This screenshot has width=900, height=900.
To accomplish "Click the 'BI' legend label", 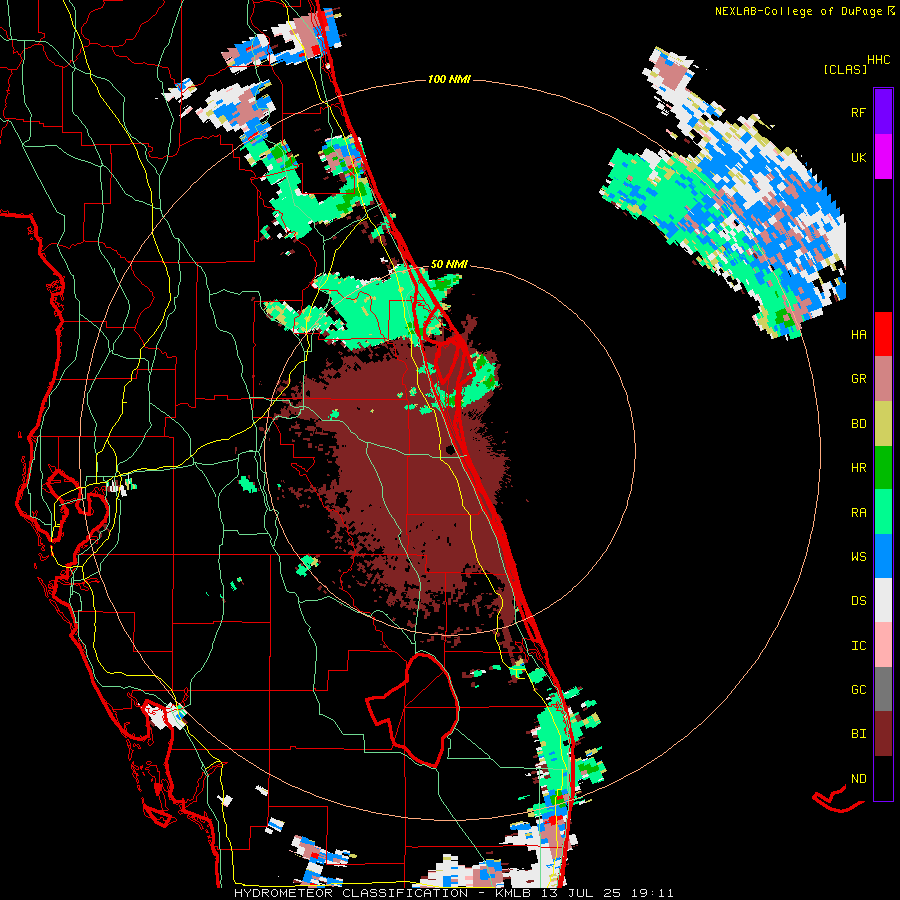I will 858,734.
